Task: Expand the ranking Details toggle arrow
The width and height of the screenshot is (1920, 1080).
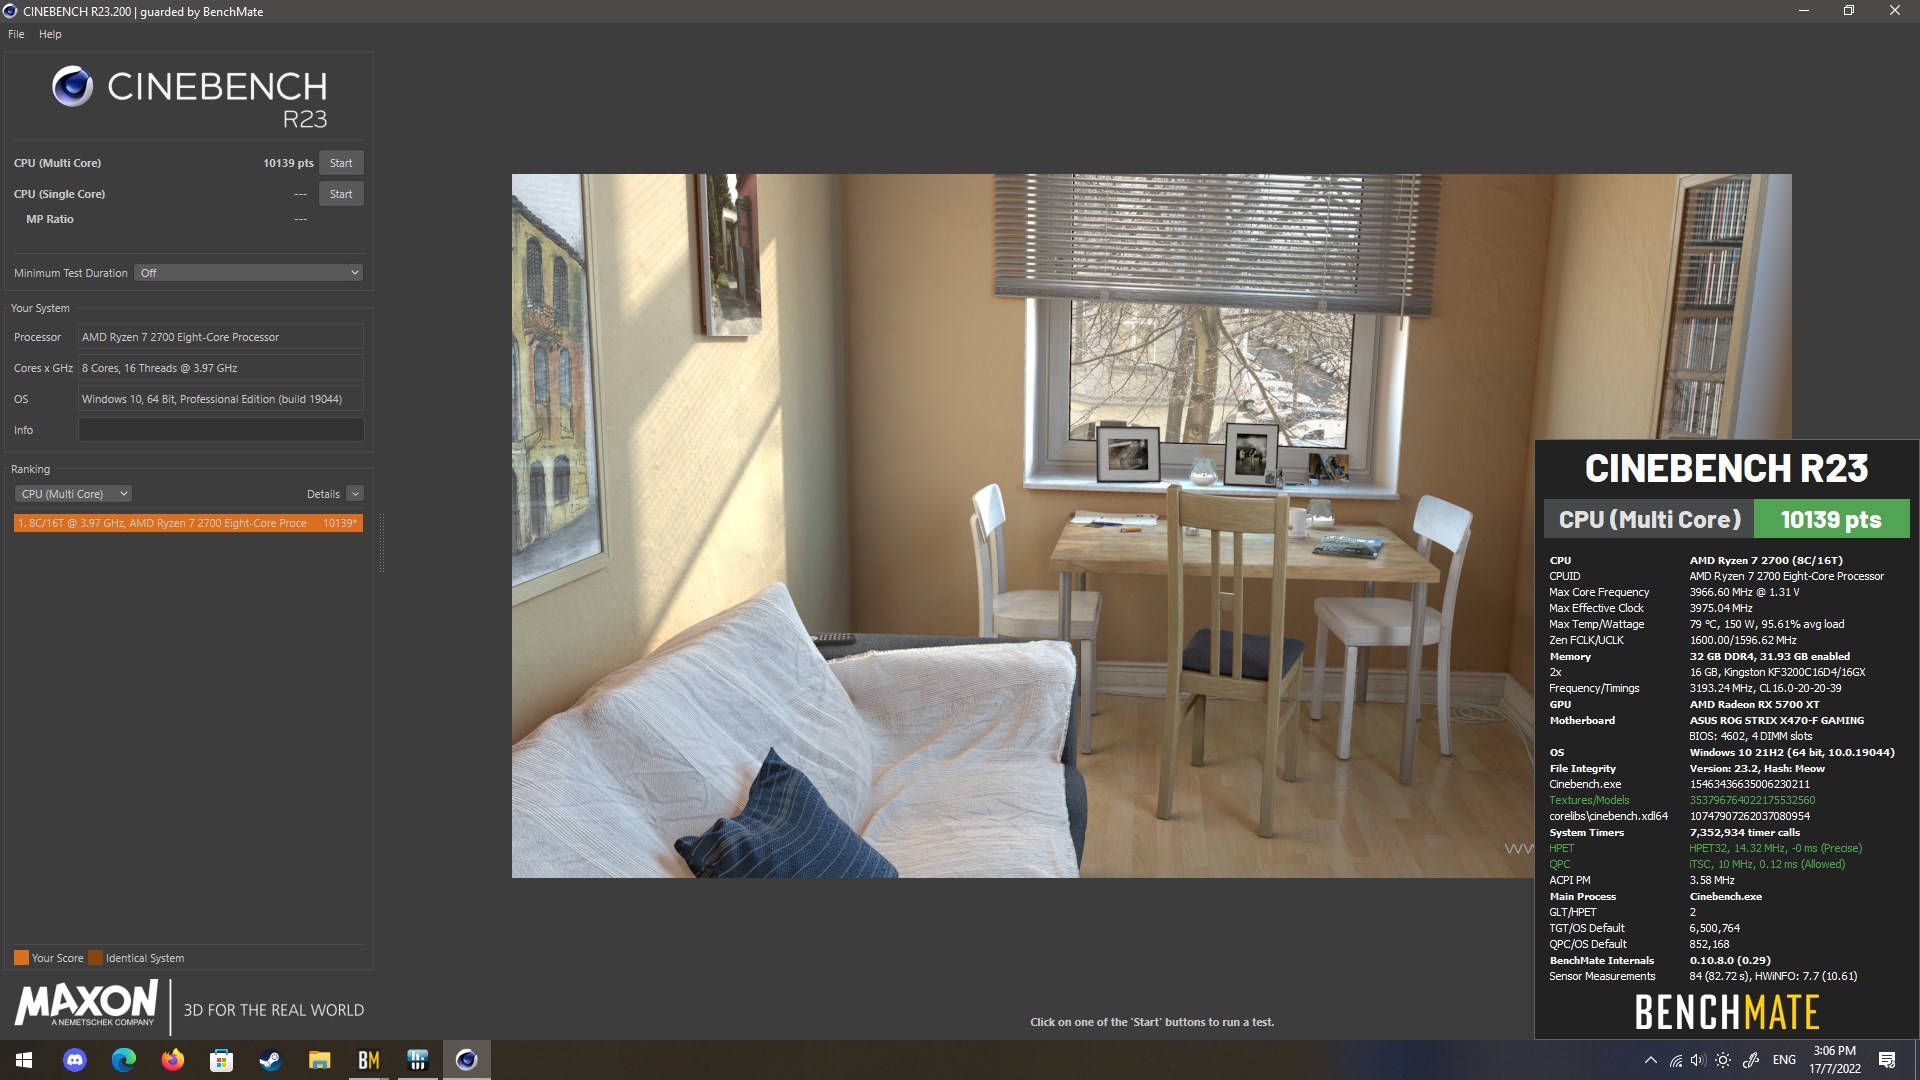Action: [x=355, y=494]
